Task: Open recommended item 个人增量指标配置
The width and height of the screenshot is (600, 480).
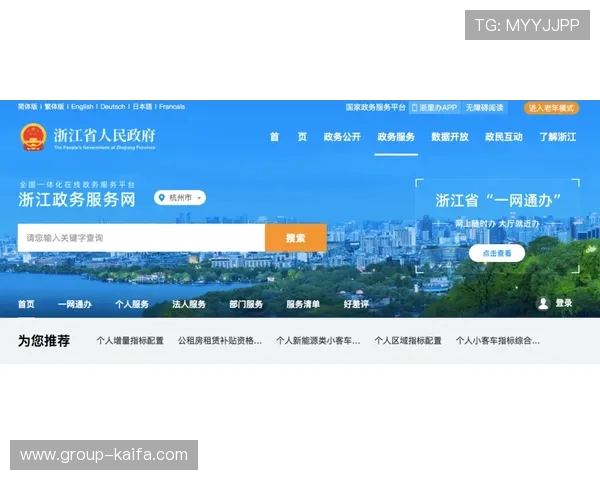Action: click(x=130, y=341)
